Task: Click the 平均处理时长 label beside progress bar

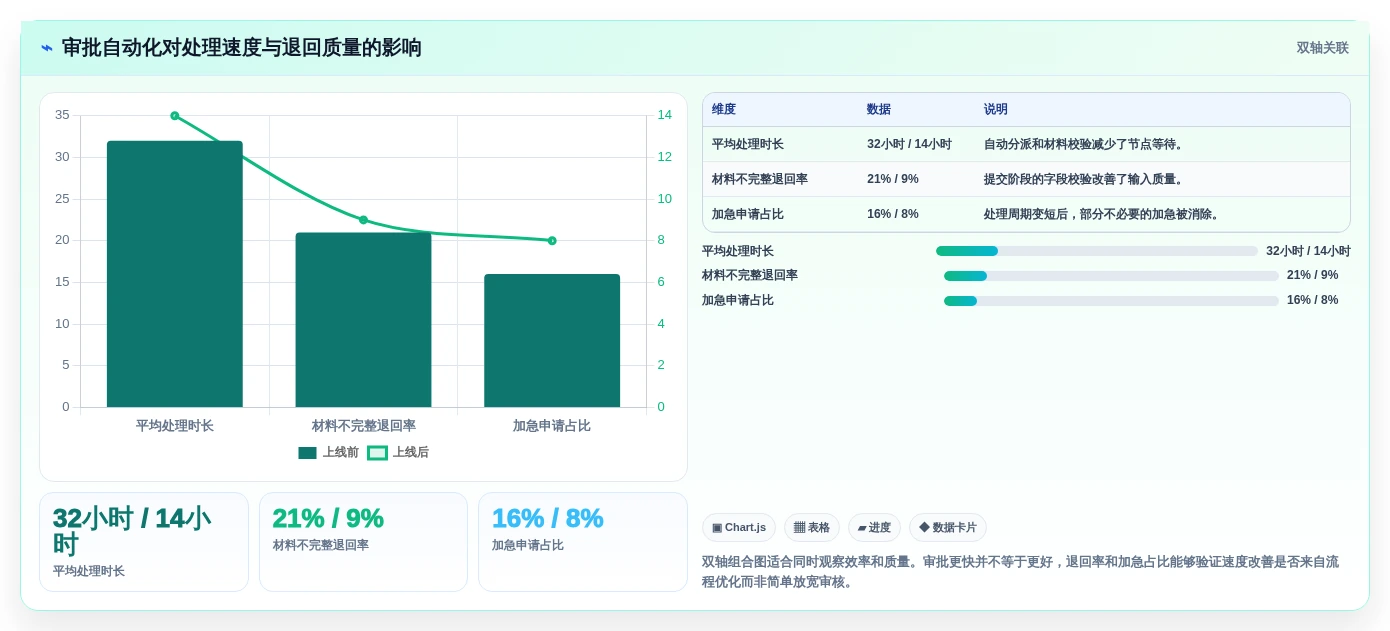Action: coord(738,251)
